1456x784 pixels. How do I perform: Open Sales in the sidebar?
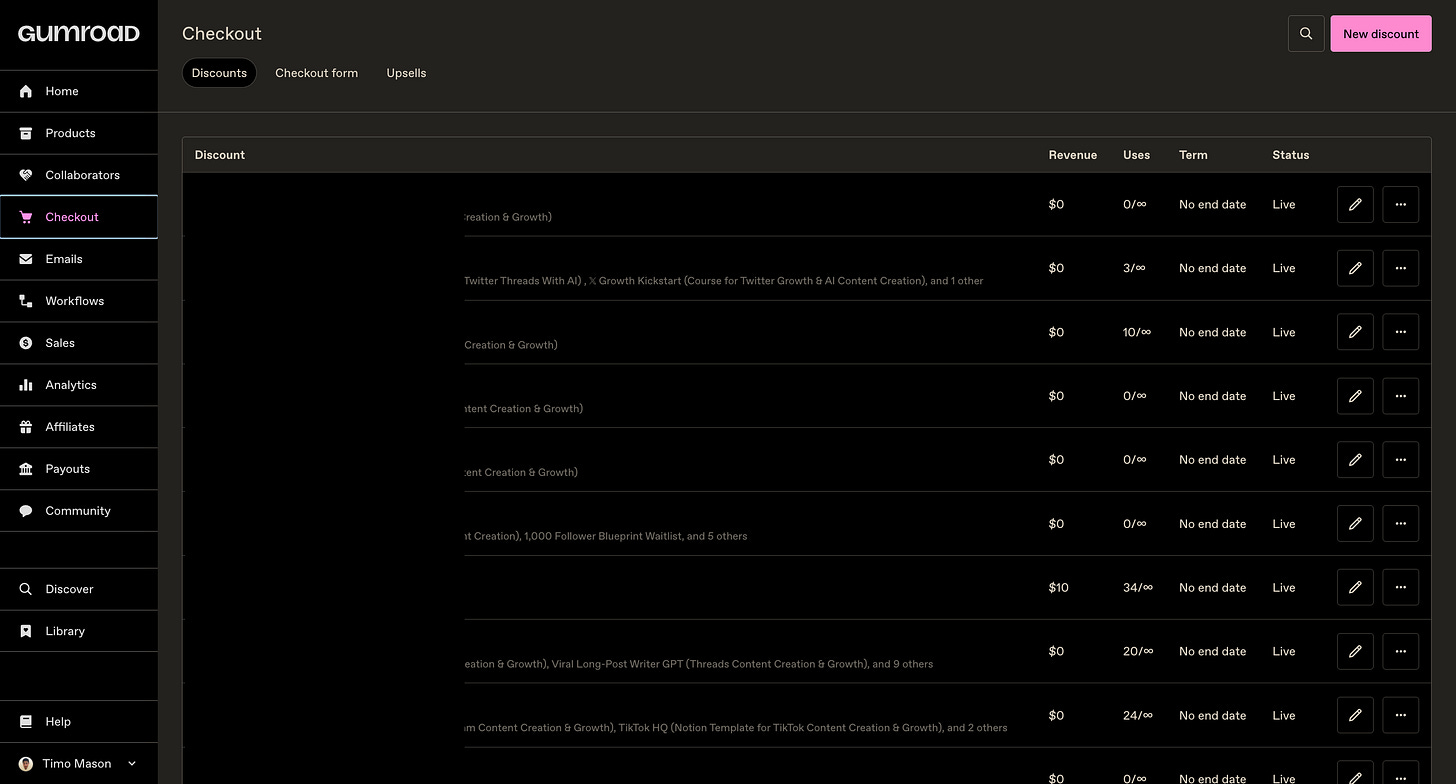[x=79, y=343]
